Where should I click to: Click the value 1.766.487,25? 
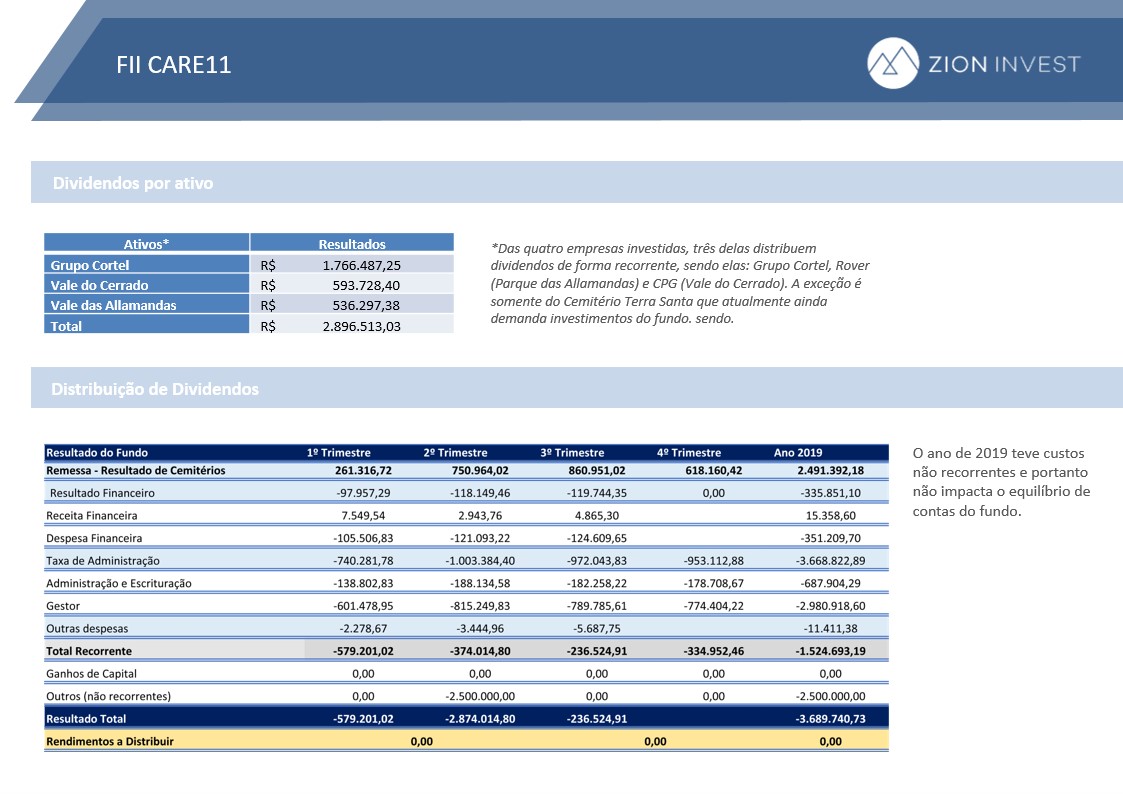(362, 265)
